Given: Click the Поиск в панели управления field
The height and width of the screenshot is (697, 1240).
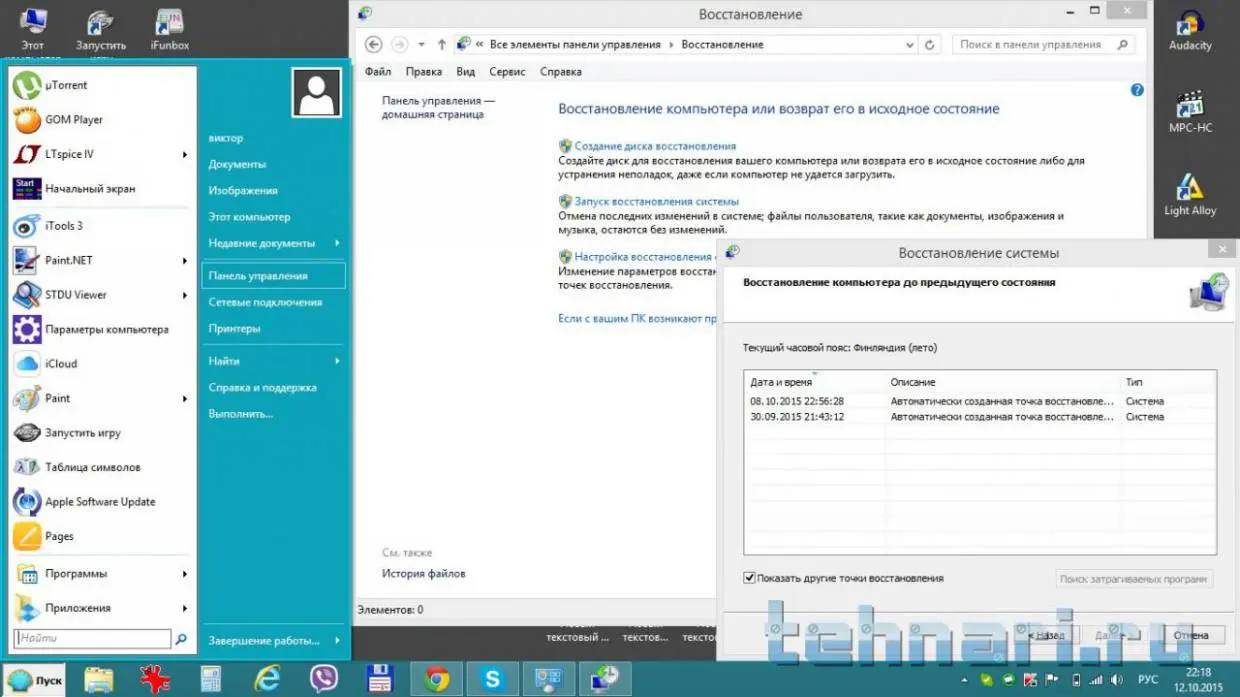Looking at the screenshot, I should coord(1044,44).
